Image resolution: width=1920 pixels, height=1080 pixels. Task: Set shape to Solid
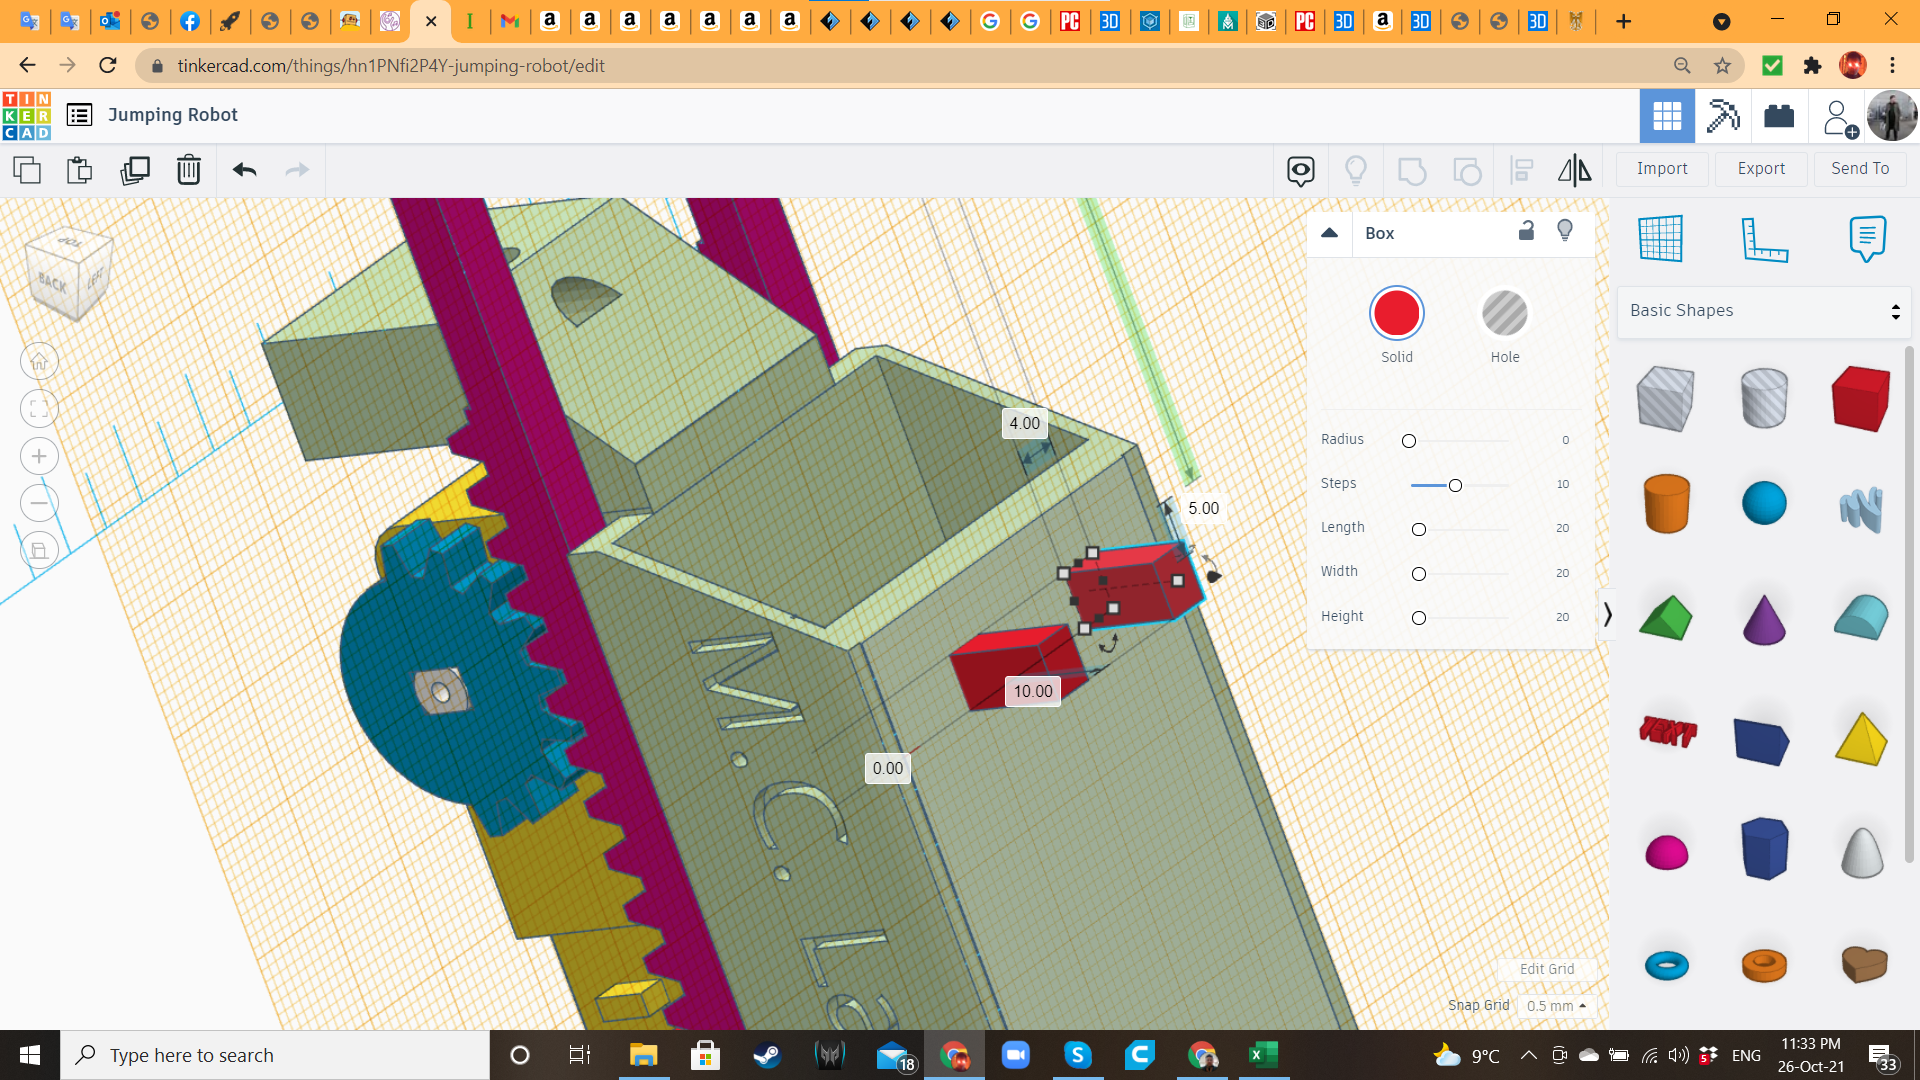pos(1396,314)
